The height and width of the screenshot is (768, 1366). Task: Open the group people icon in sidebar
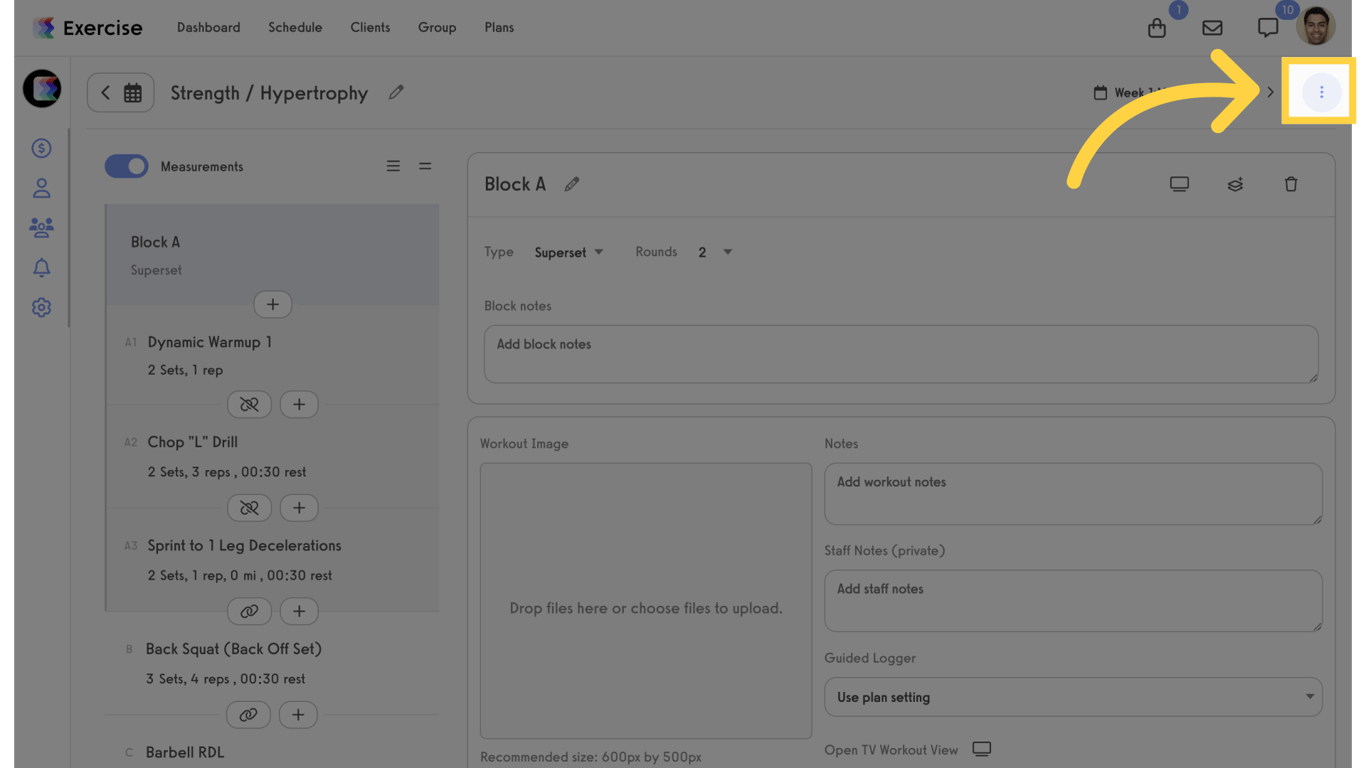[x=41, y=228]
